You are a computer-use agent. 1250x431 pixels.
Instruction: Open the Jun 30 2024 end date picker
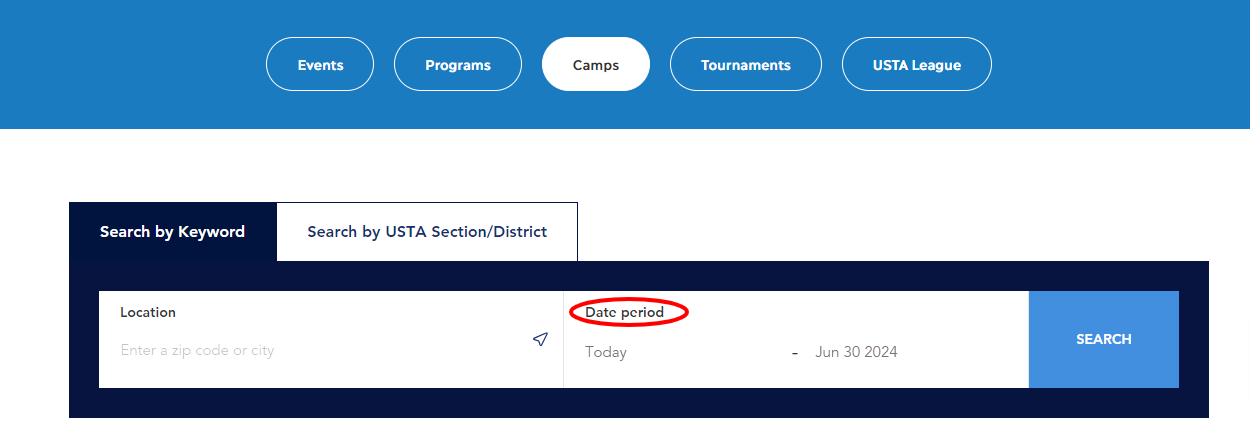[x=856, y=352]
